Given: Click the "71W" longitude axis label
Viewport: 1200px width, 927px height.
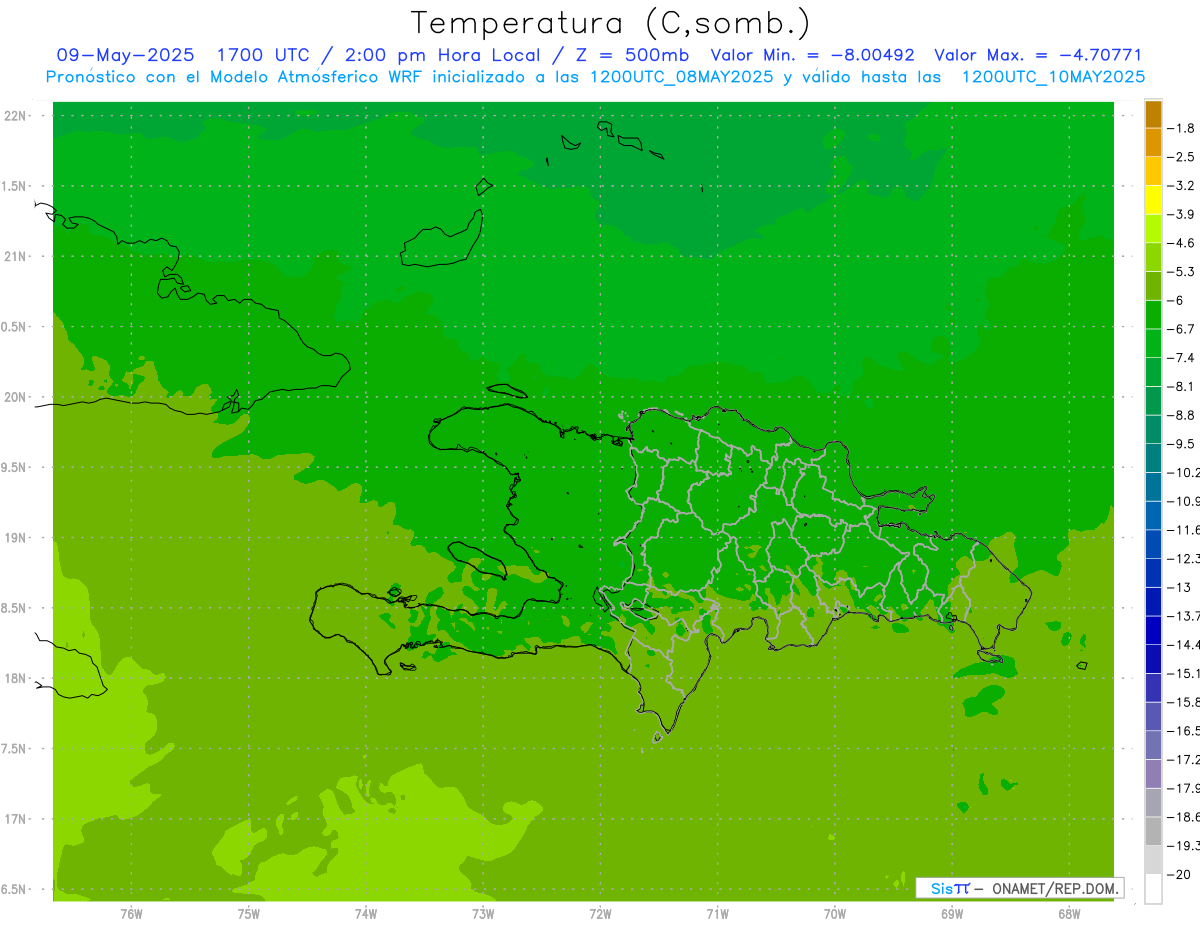Looking at the screenshot, I should 717,913.
